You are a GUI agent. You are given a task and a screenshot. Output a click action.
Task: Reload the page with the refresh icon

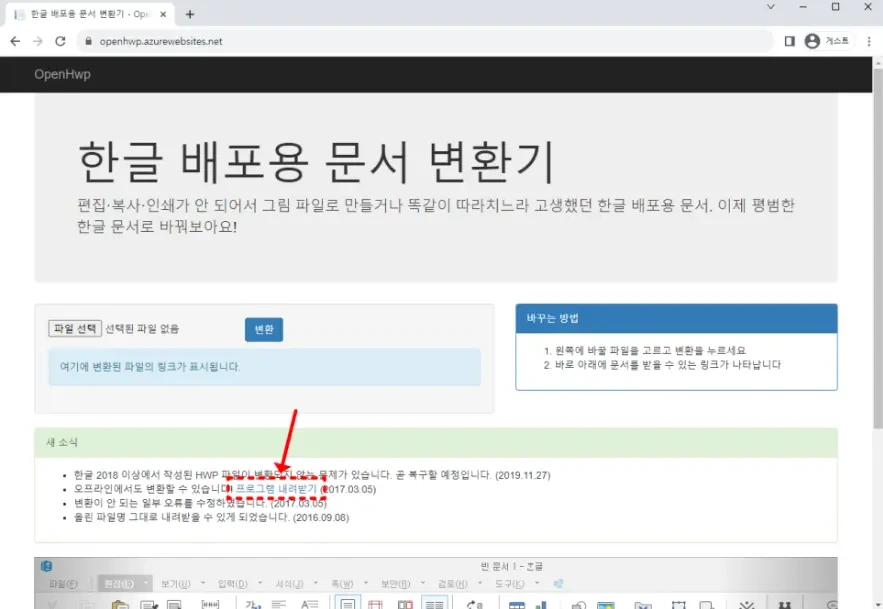60,41
